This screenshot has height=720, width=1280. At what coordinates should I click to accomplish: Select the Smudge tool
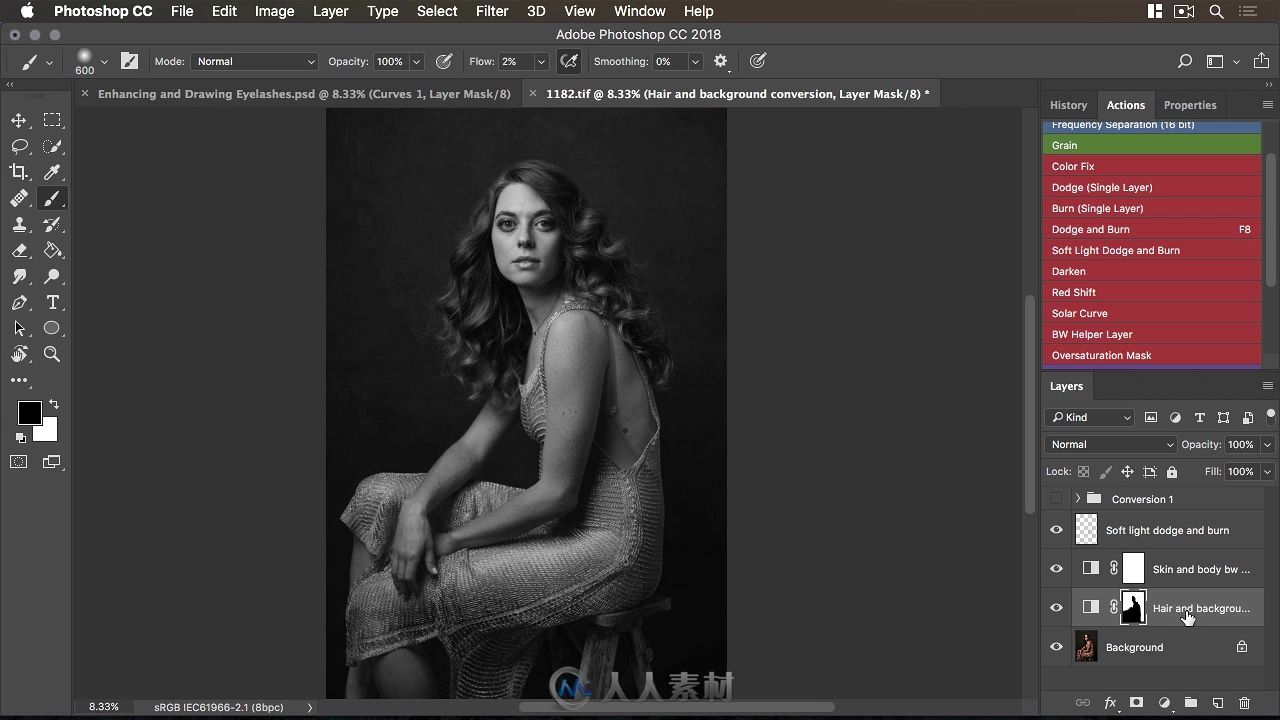pyautogui.click(x=19, y=276)
